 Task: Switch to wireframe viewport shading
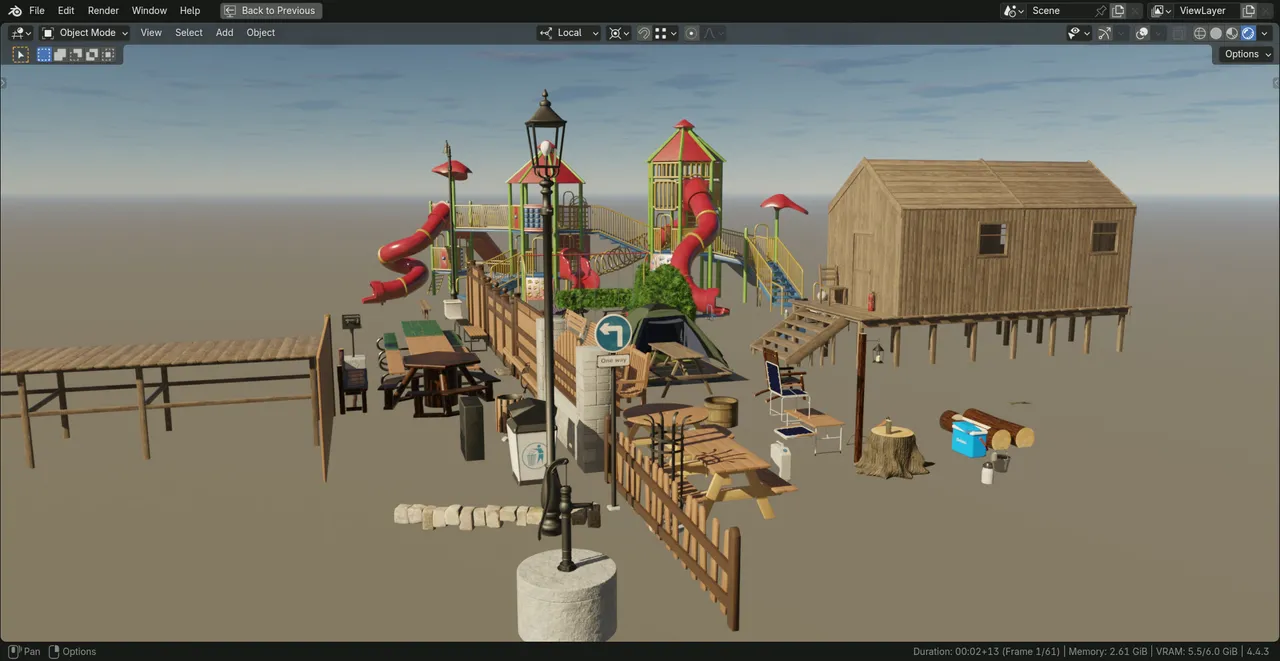tap(1200, 33)
